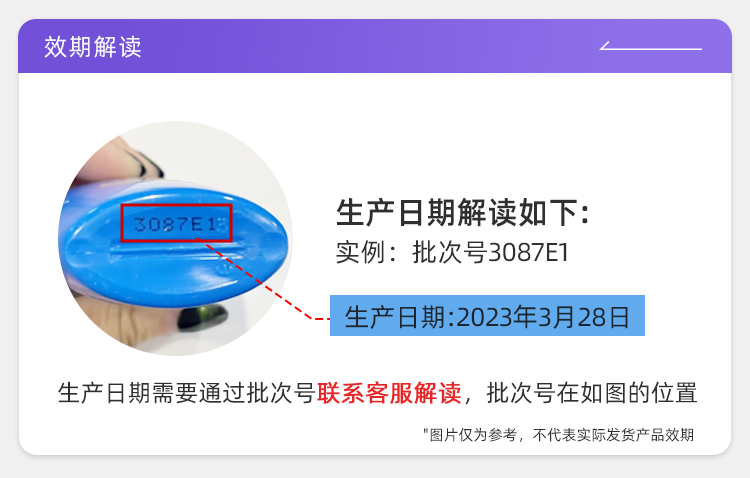Click the red box around batch code
Viewport: 750px width, 478px height.
[176, 223]
